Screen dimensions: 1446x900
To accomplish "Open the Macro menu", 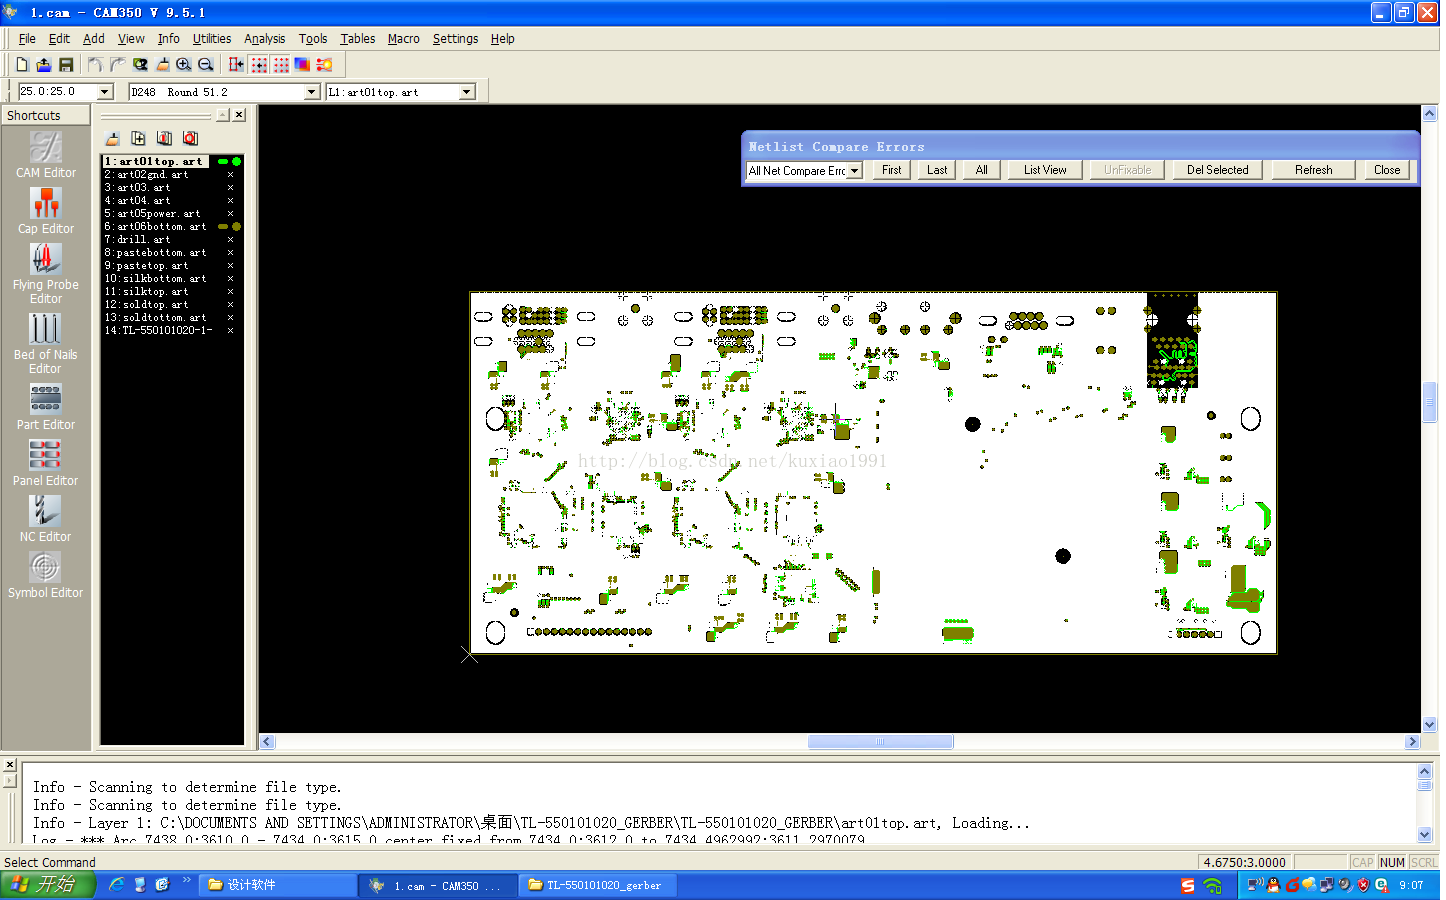I will coord(403,39).
